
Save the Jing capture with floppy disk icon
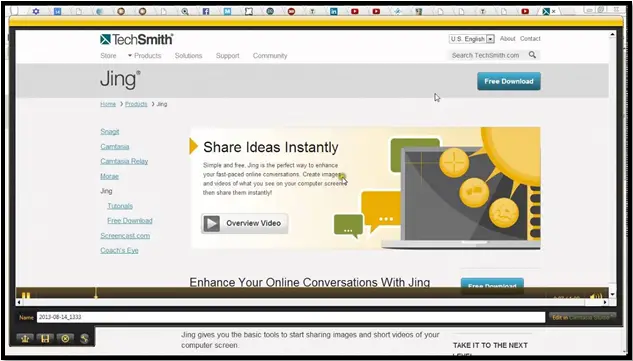(45, 338)
